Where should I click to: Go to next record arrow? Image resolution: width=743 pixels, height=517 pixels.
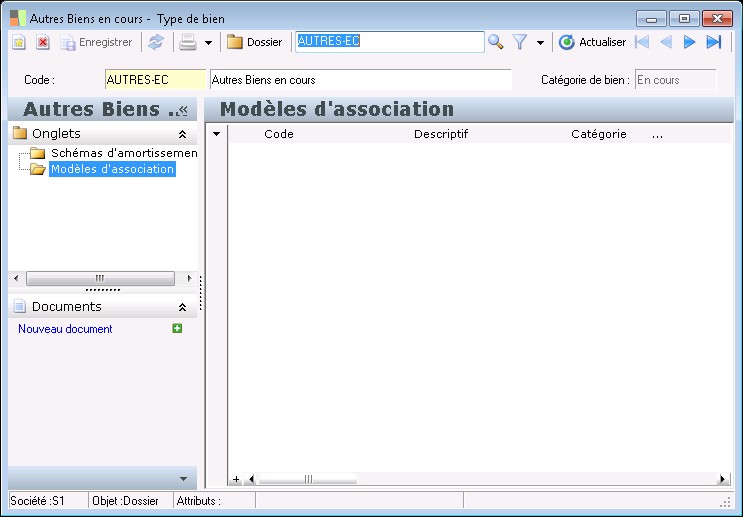tap(689, 42)
